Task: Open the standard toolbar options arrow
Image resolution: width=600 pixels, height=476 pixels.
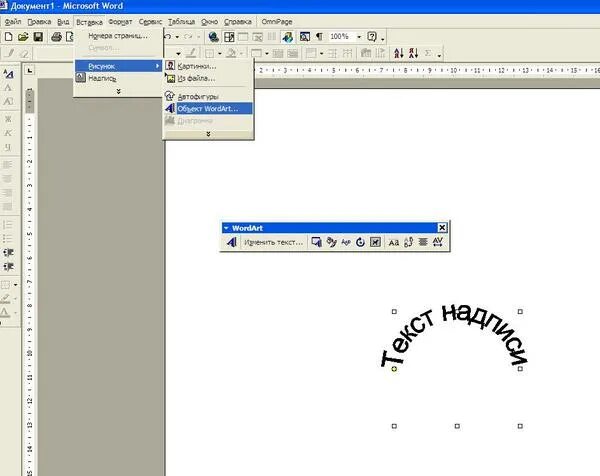Action: [383, 39]
